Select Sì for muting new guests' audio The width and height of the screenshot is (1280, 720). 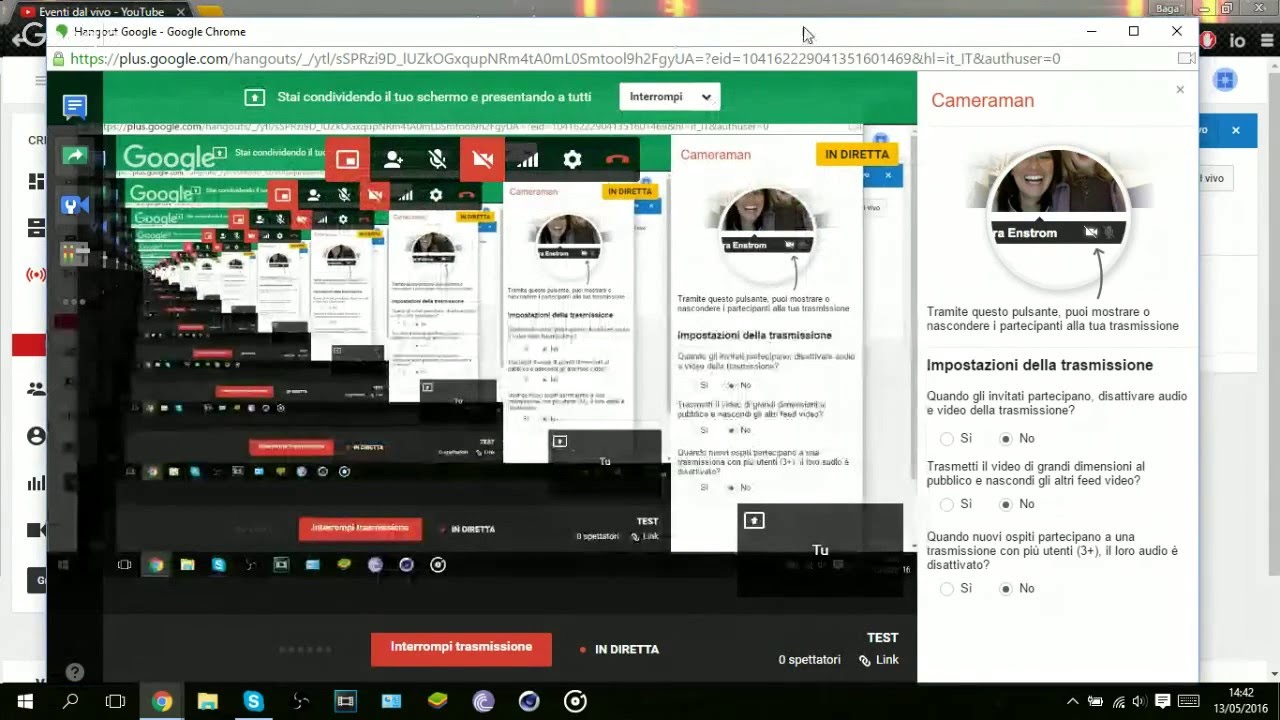(947, 589)
